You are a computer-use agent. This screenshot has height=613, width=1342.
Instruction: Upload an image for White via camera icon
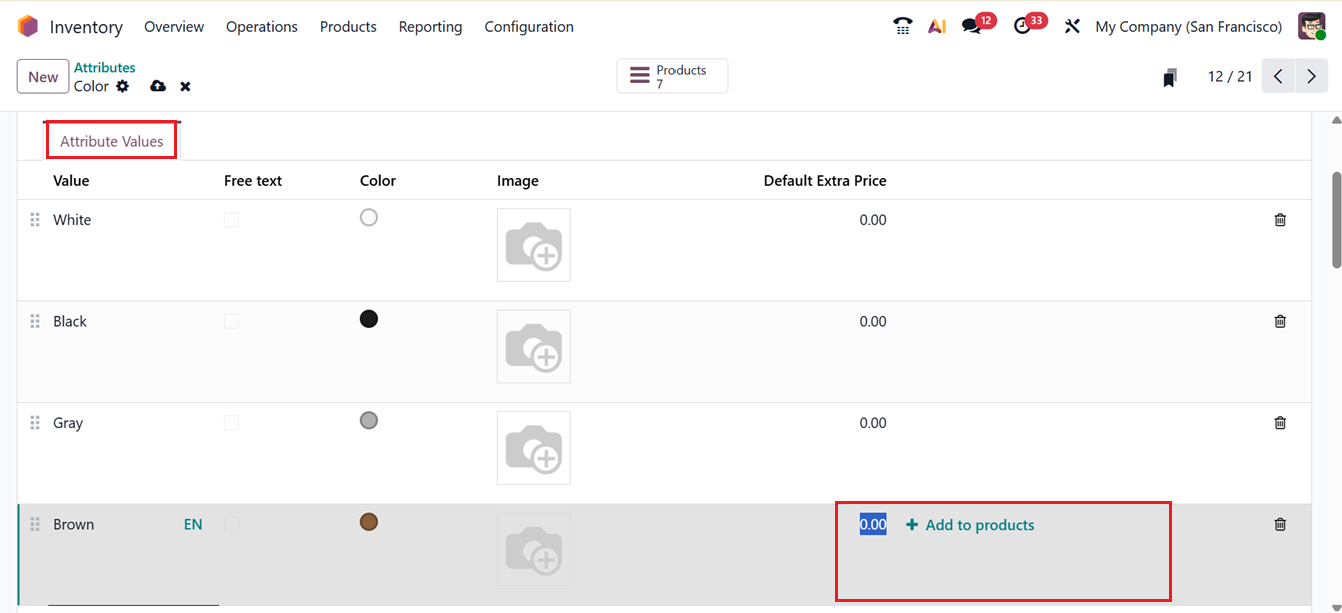(x=533, y=244)
